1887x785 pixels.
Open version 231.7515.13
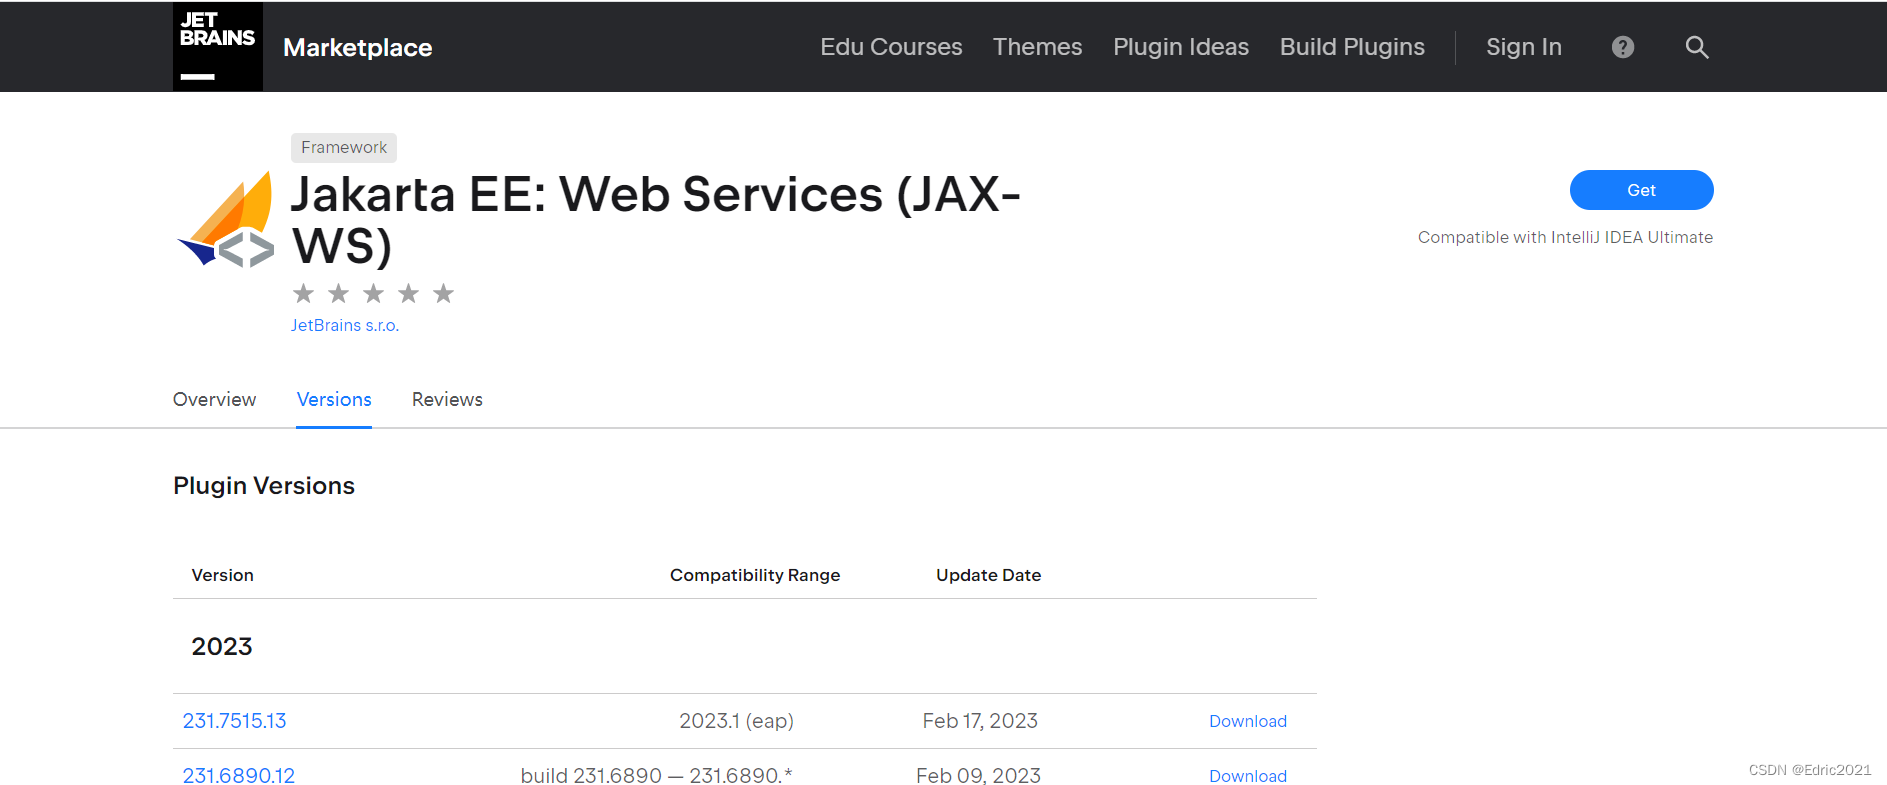234,721
